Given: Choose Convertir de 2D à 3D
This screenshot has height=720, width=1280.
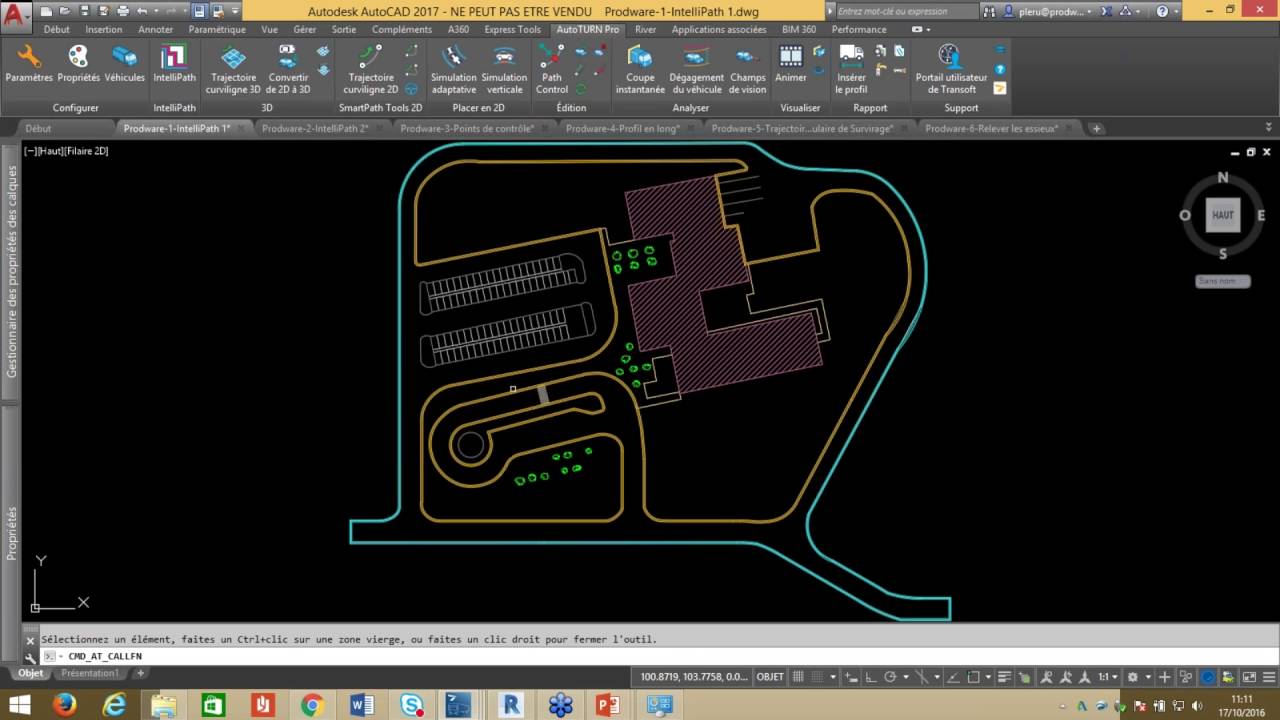Looking at the screenshot, I should [x=288, y=70].
